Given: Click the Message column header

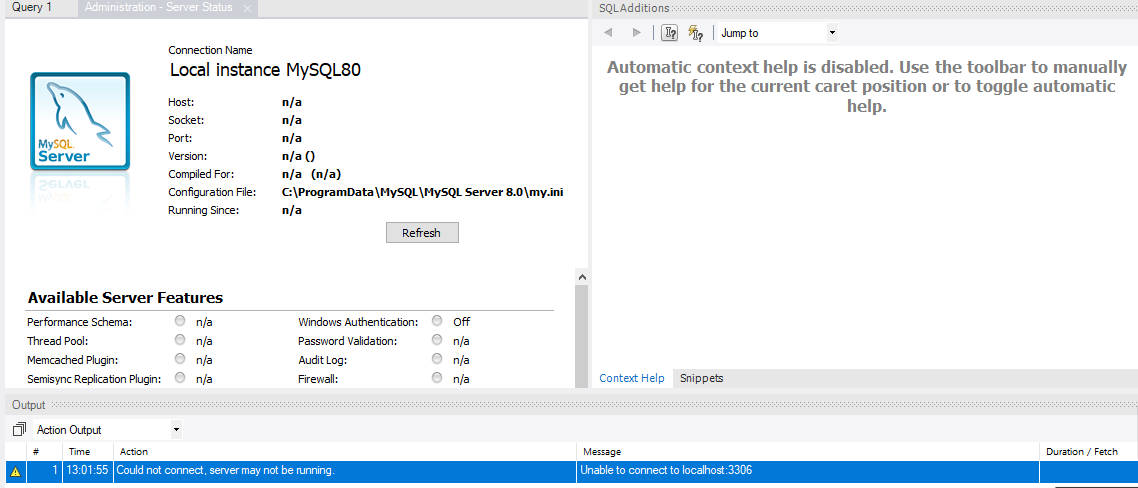Looking at the screenshot, I should [809, 452].
